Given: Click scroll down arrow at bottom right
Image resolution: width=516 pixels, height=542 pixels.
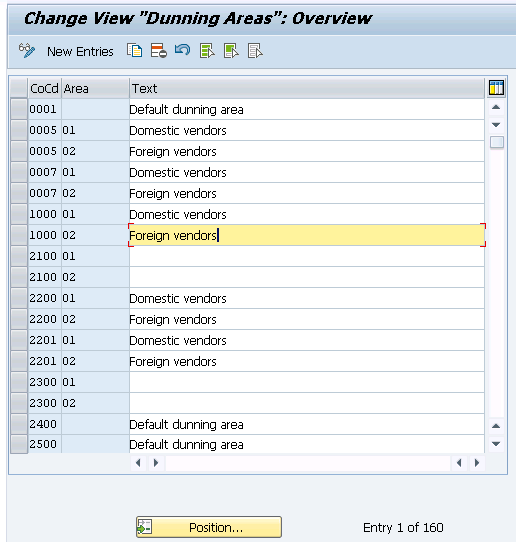Looking at the screenshot, I should coord(496,444).
